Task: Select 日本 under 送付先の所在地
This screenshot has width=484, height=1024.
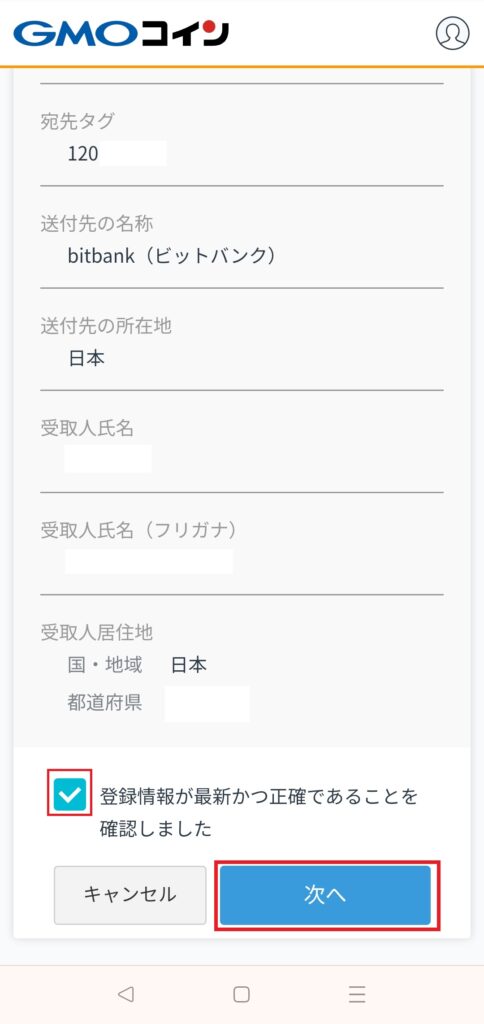Action: [x=86, y=358]
